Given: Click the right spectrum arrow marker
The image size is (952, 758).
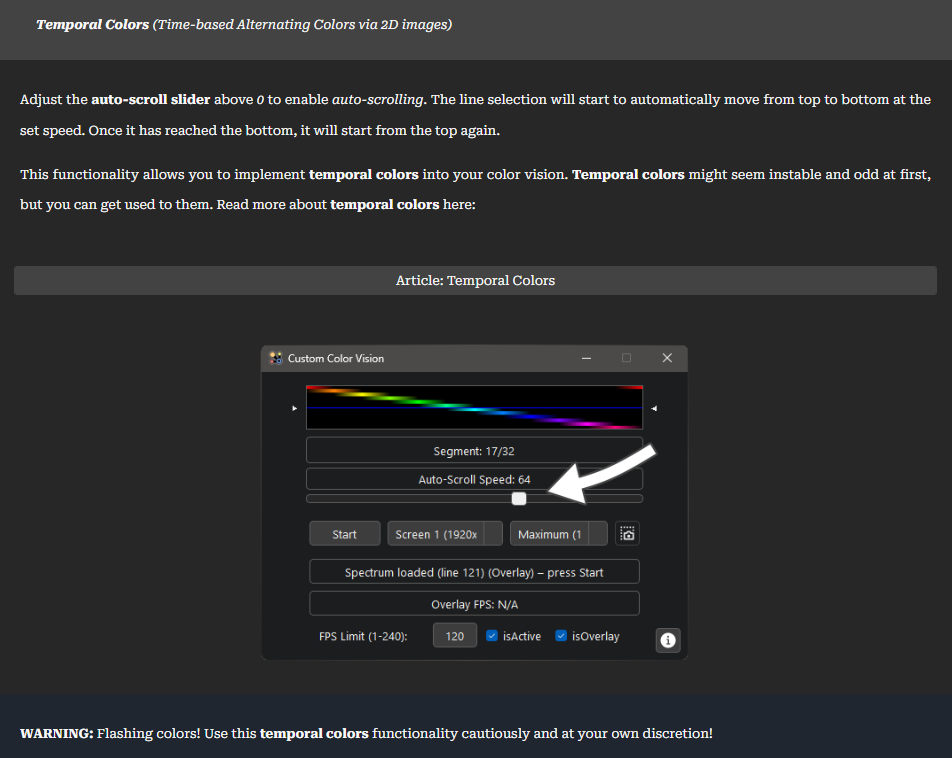Looking at the screenshot, I should click(654, 408).
